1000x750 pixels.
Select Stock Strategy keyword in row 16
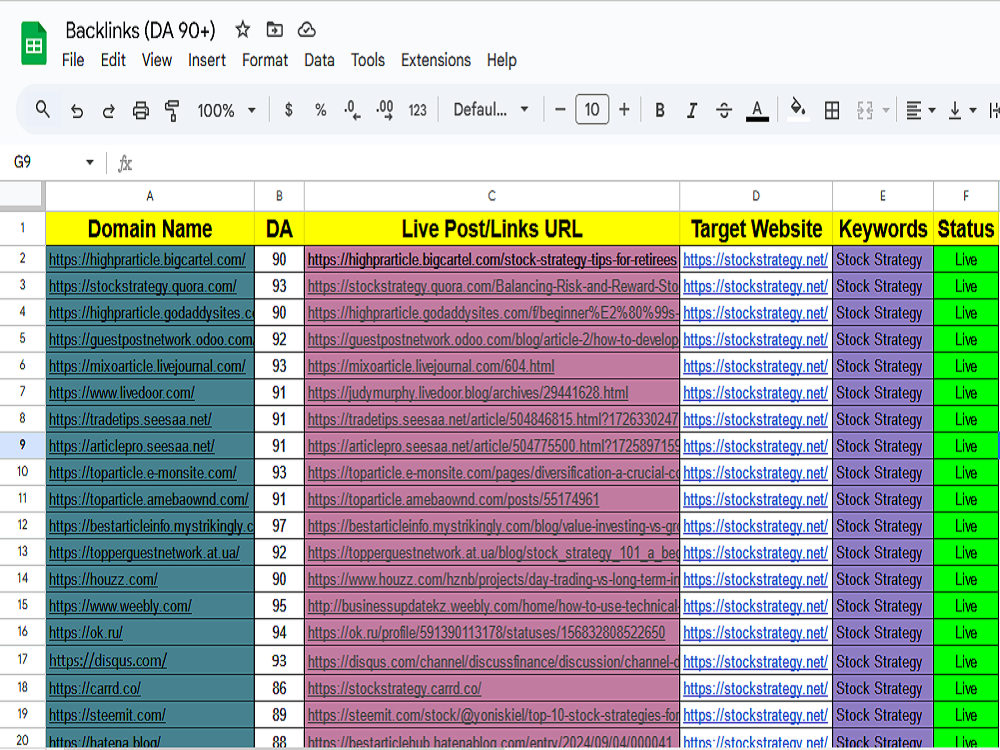point(883,633)
